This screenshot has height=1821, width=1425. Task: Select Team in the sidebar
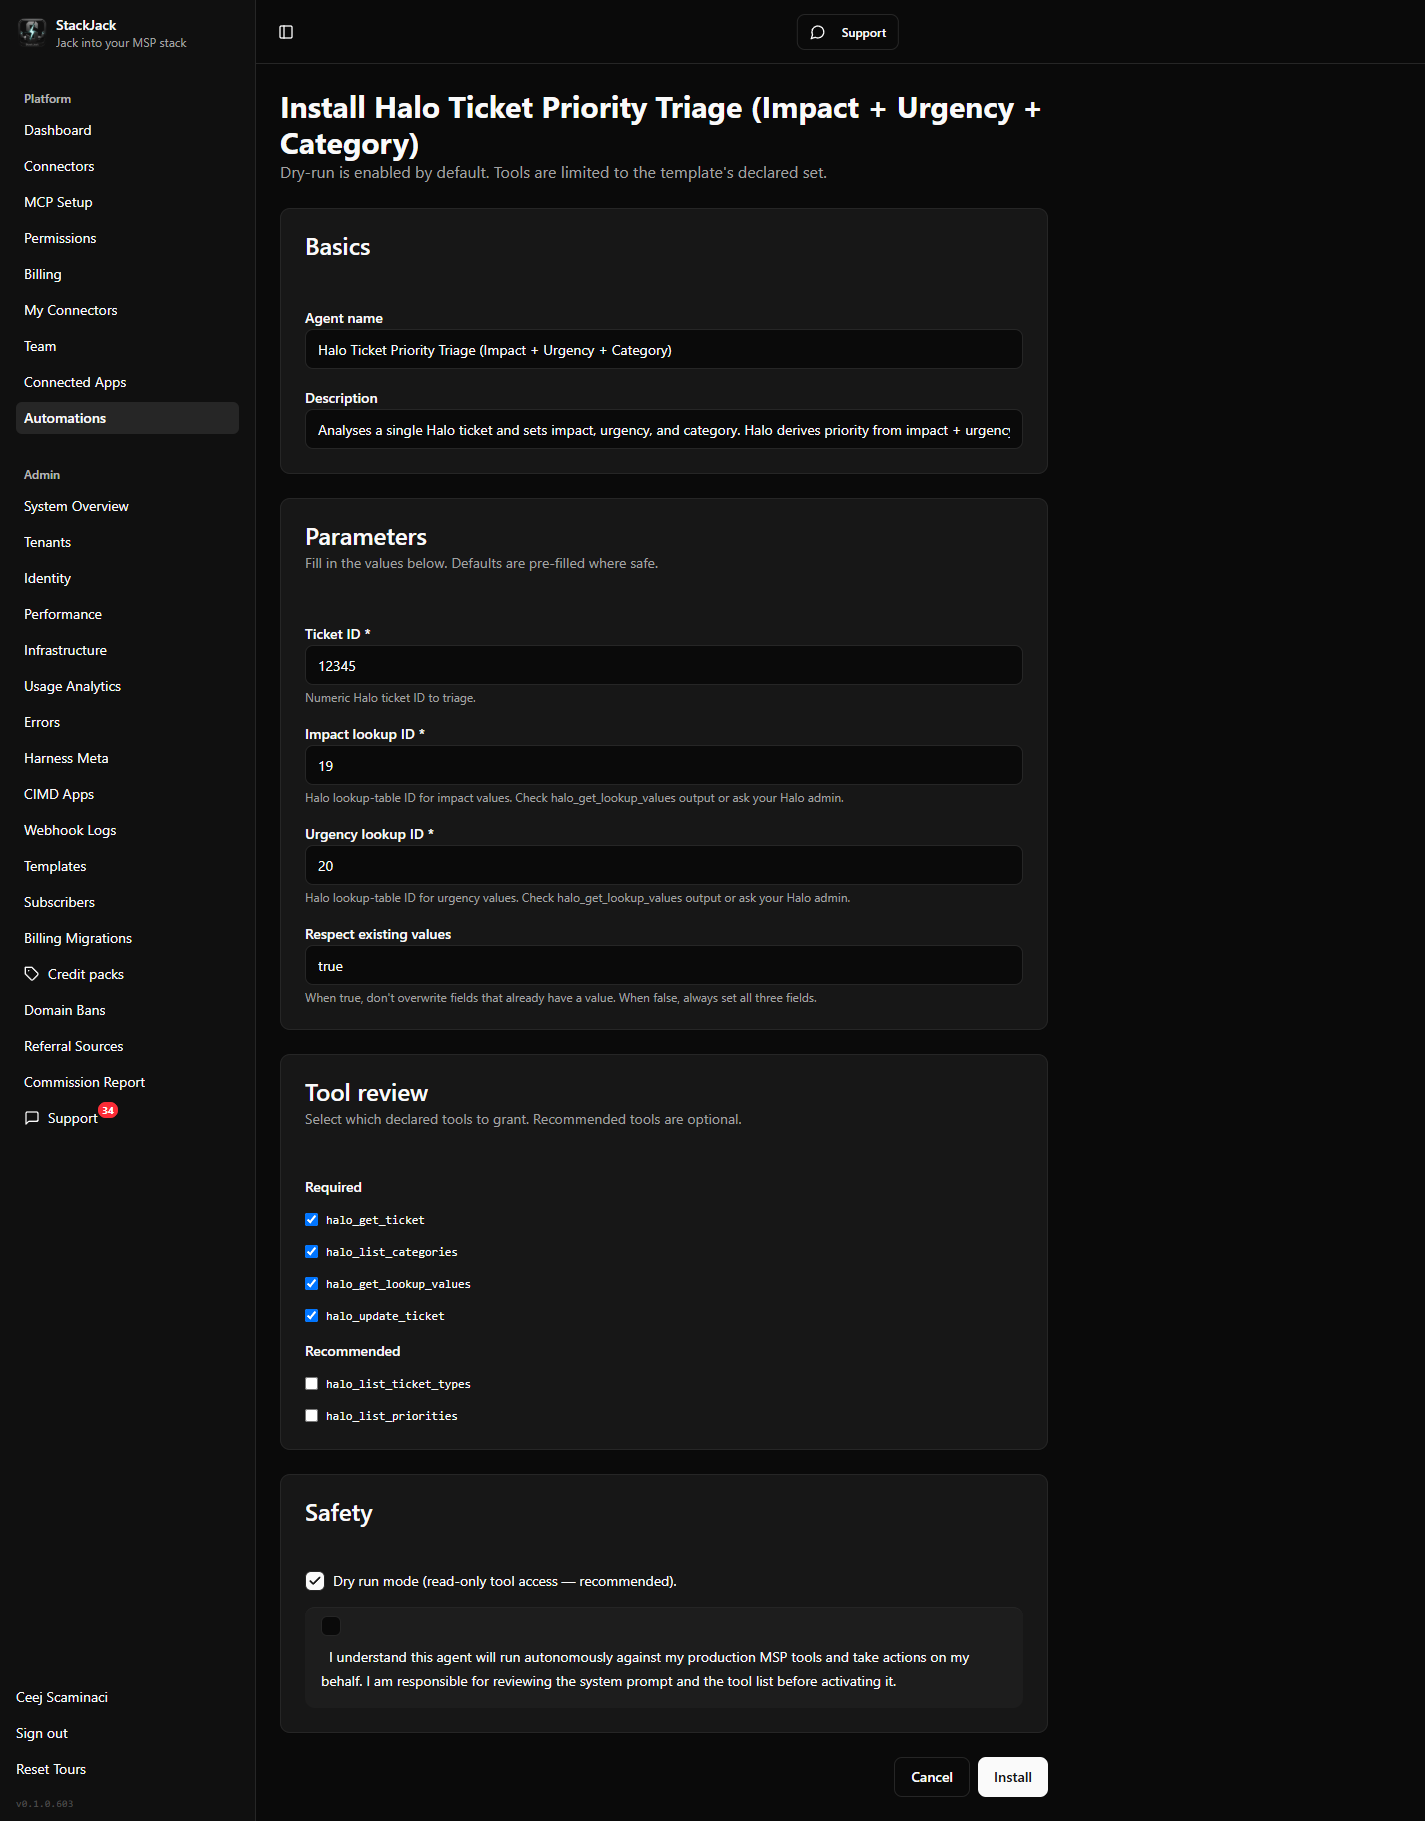[127, 346]
